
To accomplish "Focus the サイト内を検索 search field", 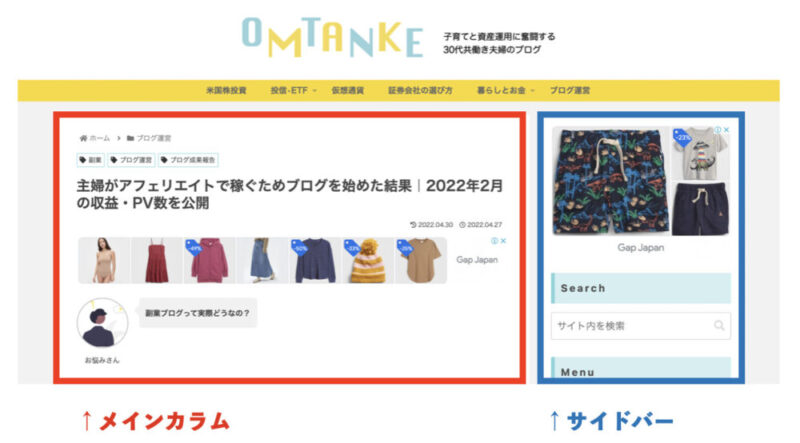I will [x=641, y=326].
